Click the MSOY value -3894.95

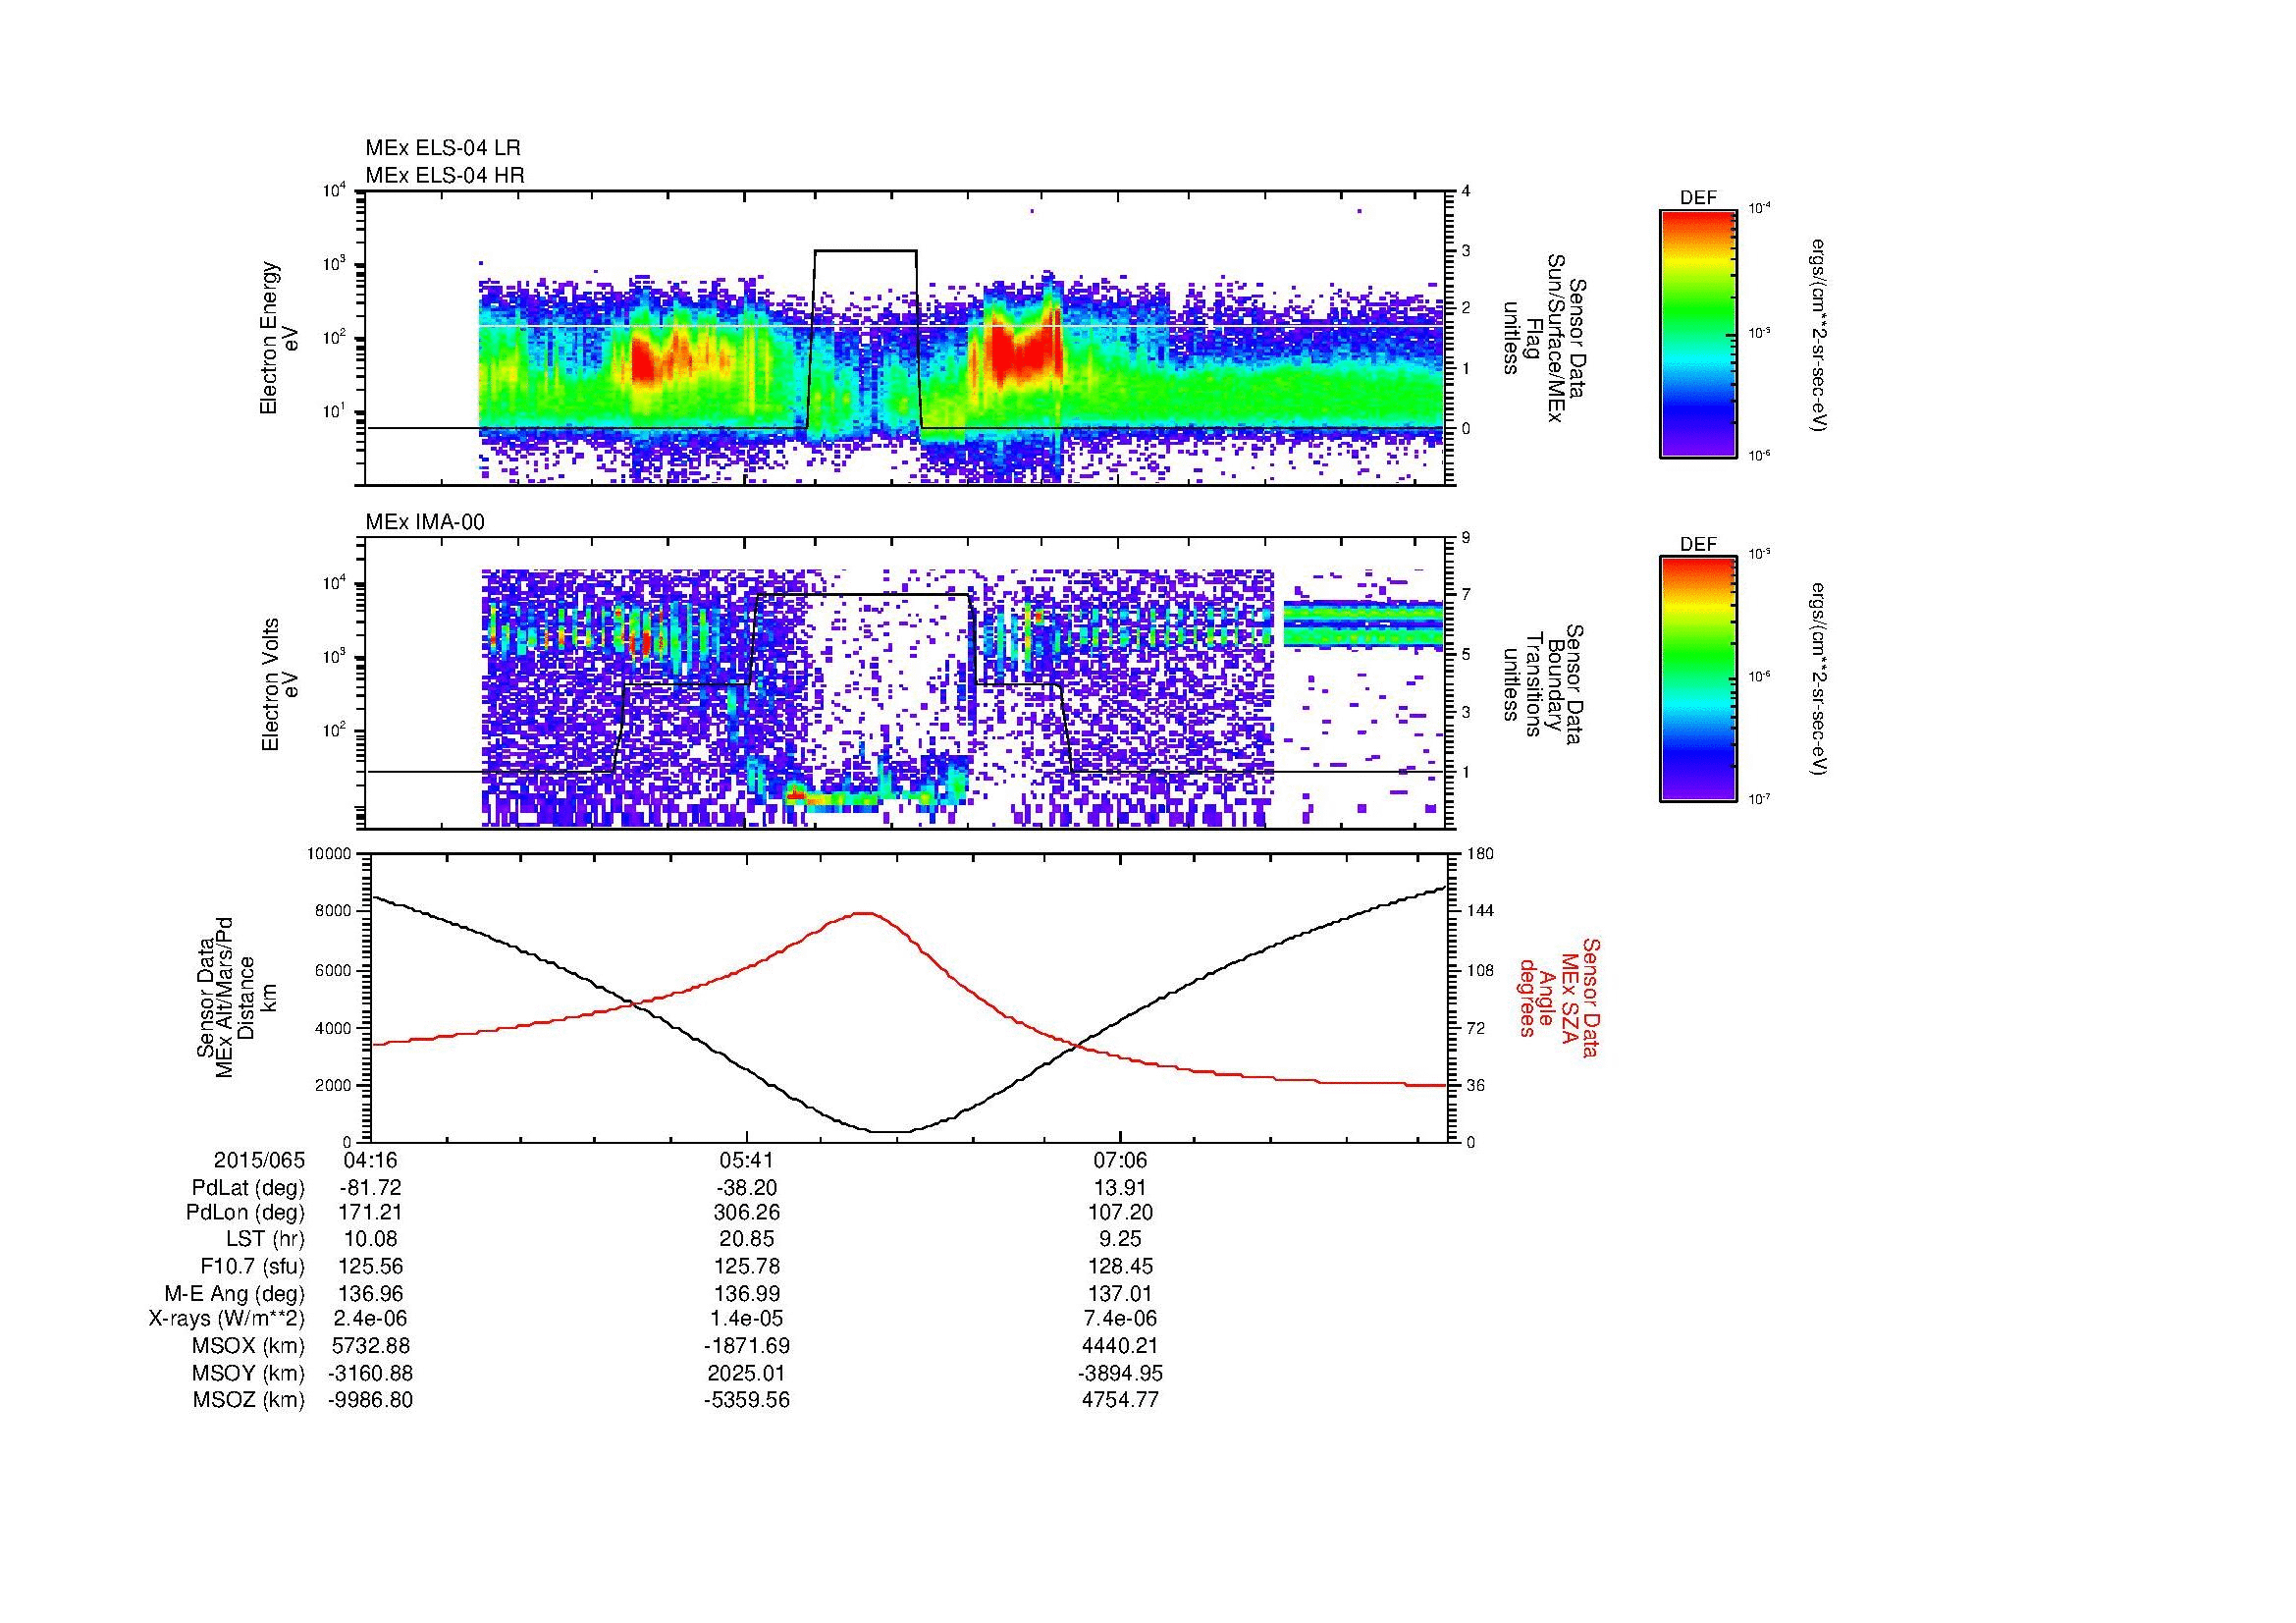(1120, 1373)
